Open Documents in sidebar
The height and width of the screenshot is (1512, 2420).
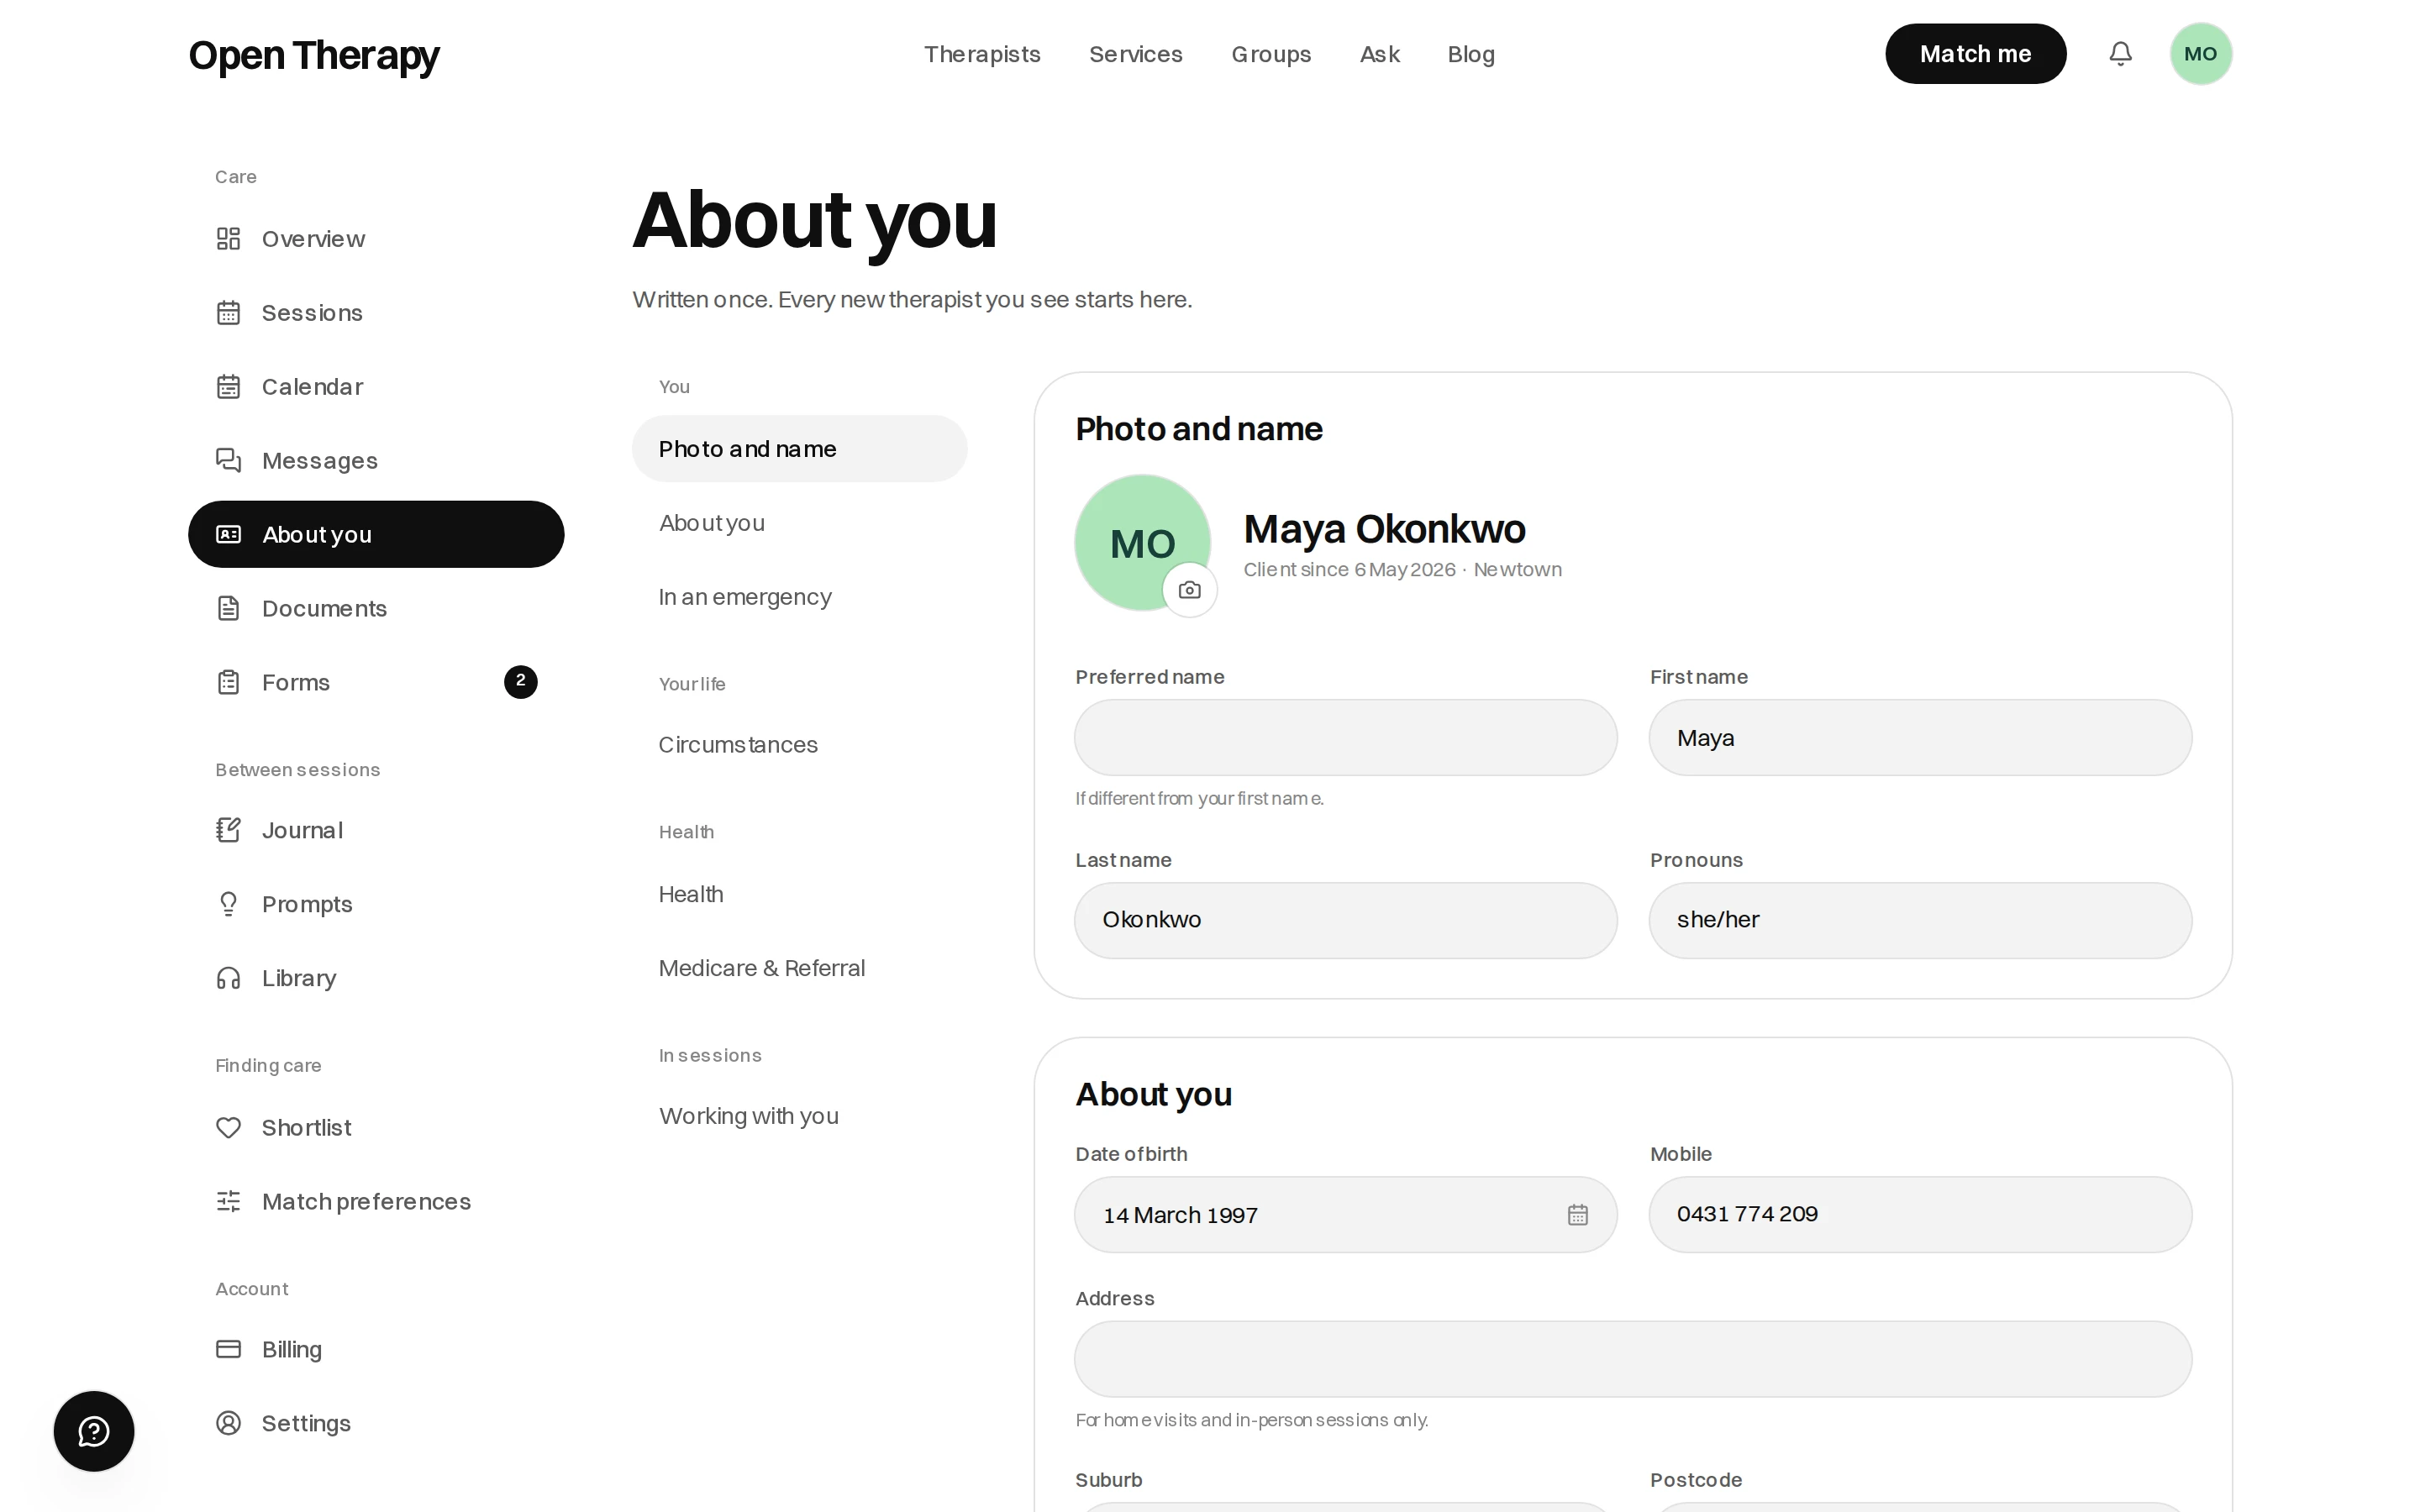[376, 608]
